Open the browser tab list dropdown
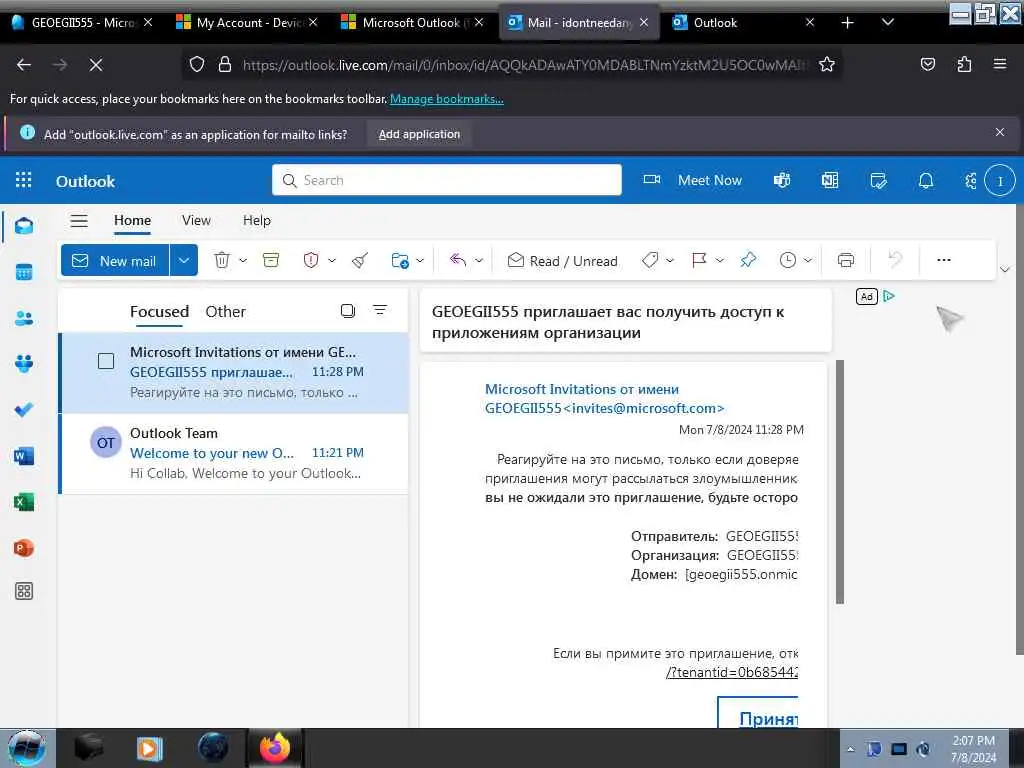The width and height of the screenshot is (1024, 768). pyautogui.click(x=888, y=22)
